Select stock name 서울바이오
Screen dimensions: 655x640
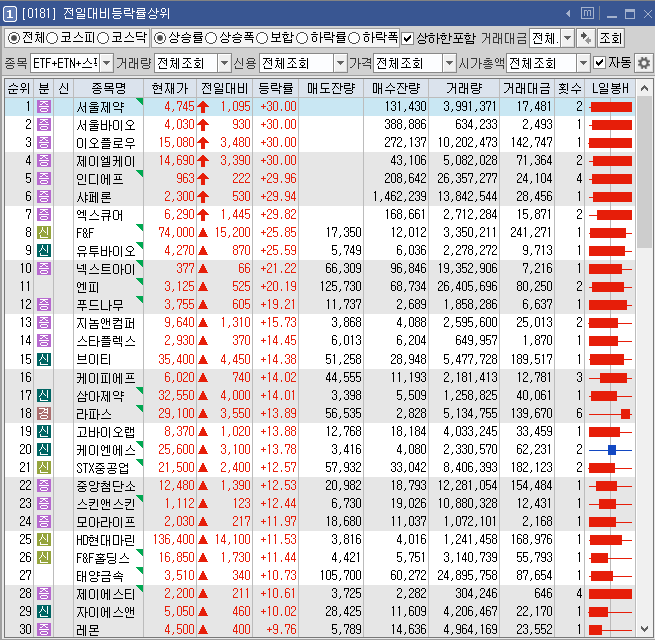click(106, 125)
